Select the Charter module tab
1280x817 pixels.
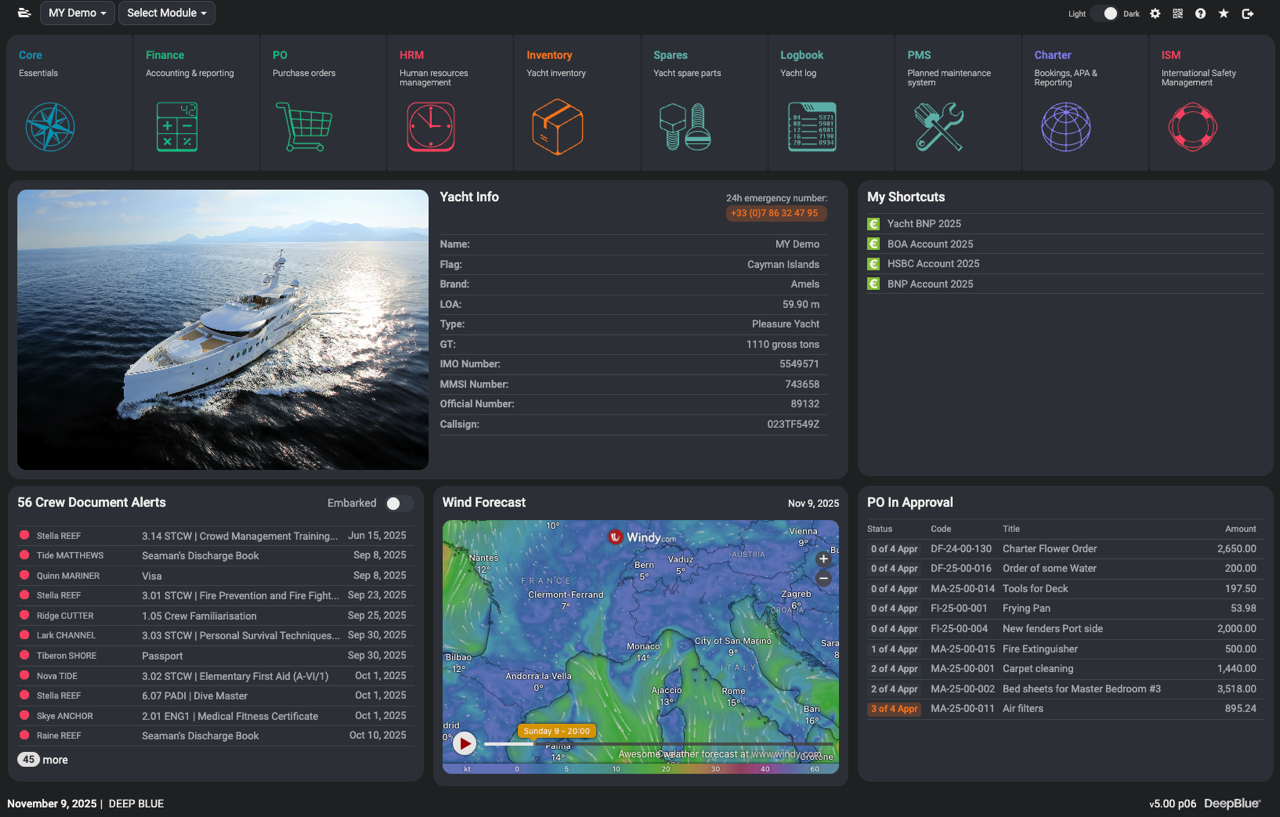coord(1052,55)
